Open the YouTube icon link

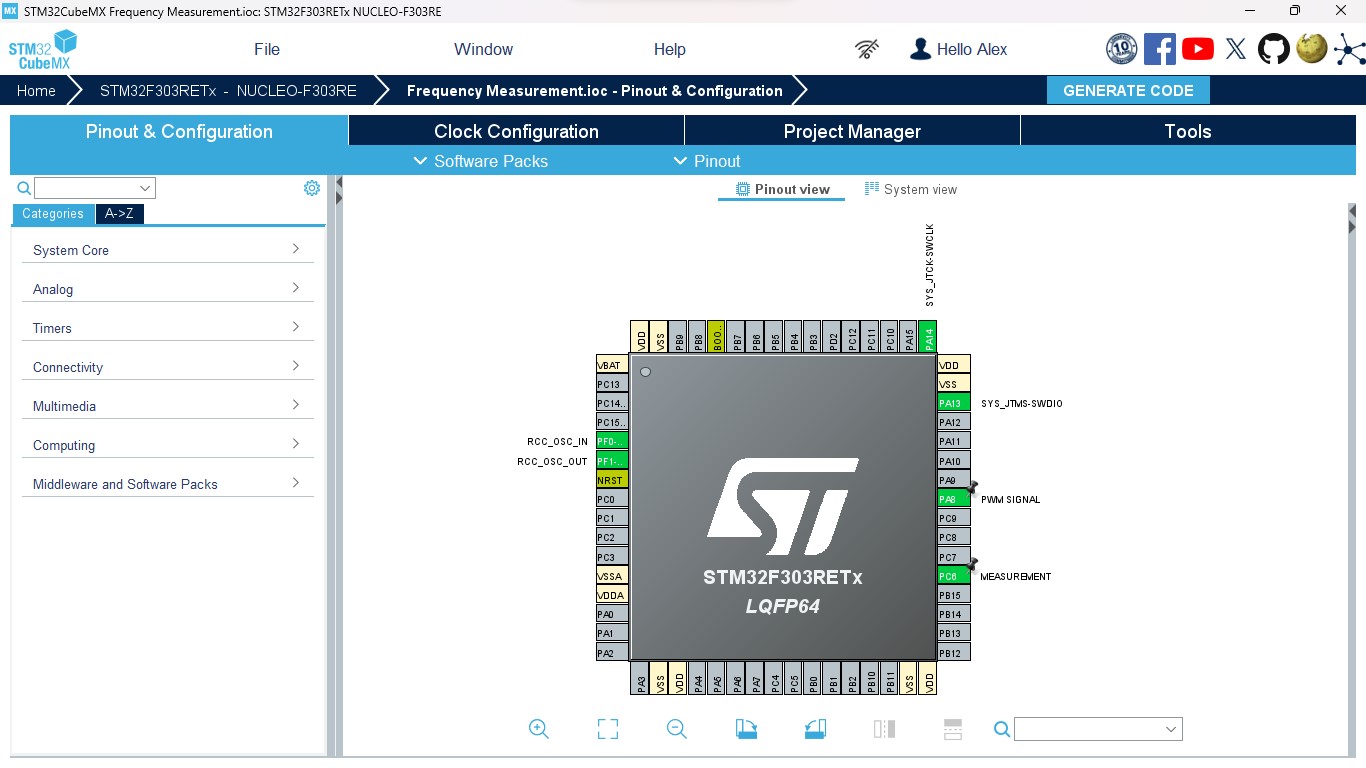(1198, 49)
